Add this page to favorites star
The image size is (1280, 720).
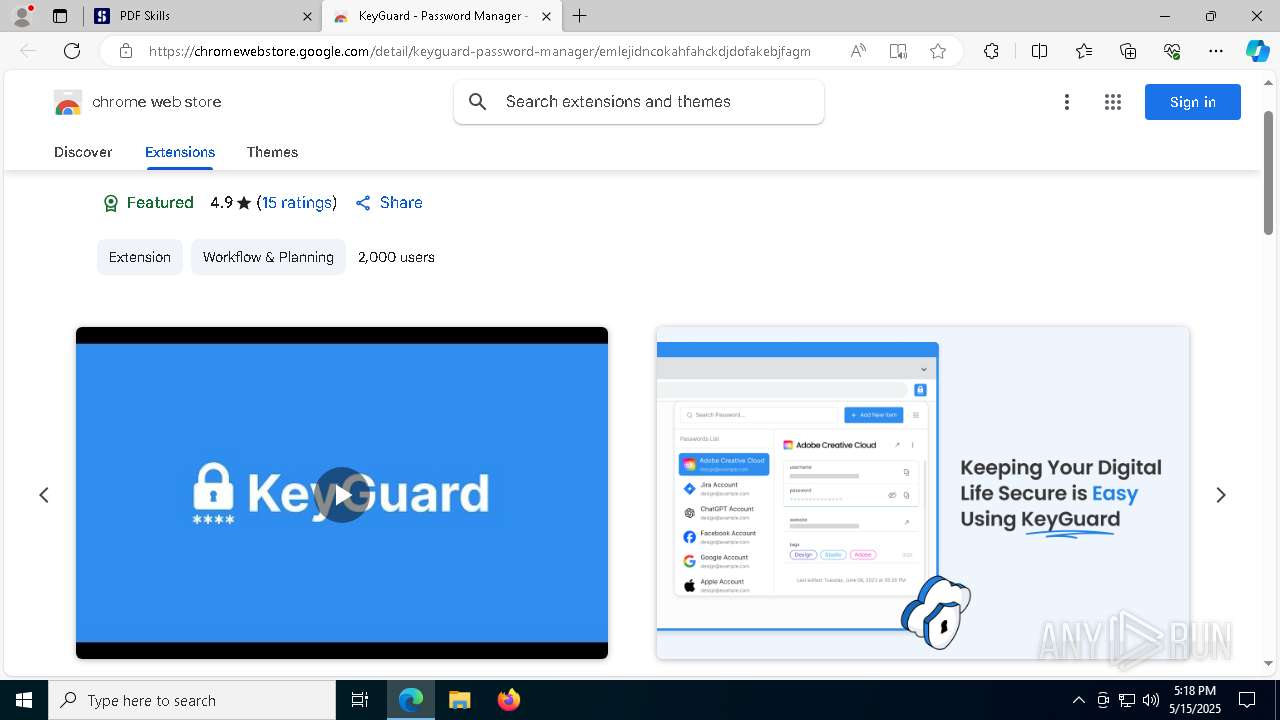[938, 51]
